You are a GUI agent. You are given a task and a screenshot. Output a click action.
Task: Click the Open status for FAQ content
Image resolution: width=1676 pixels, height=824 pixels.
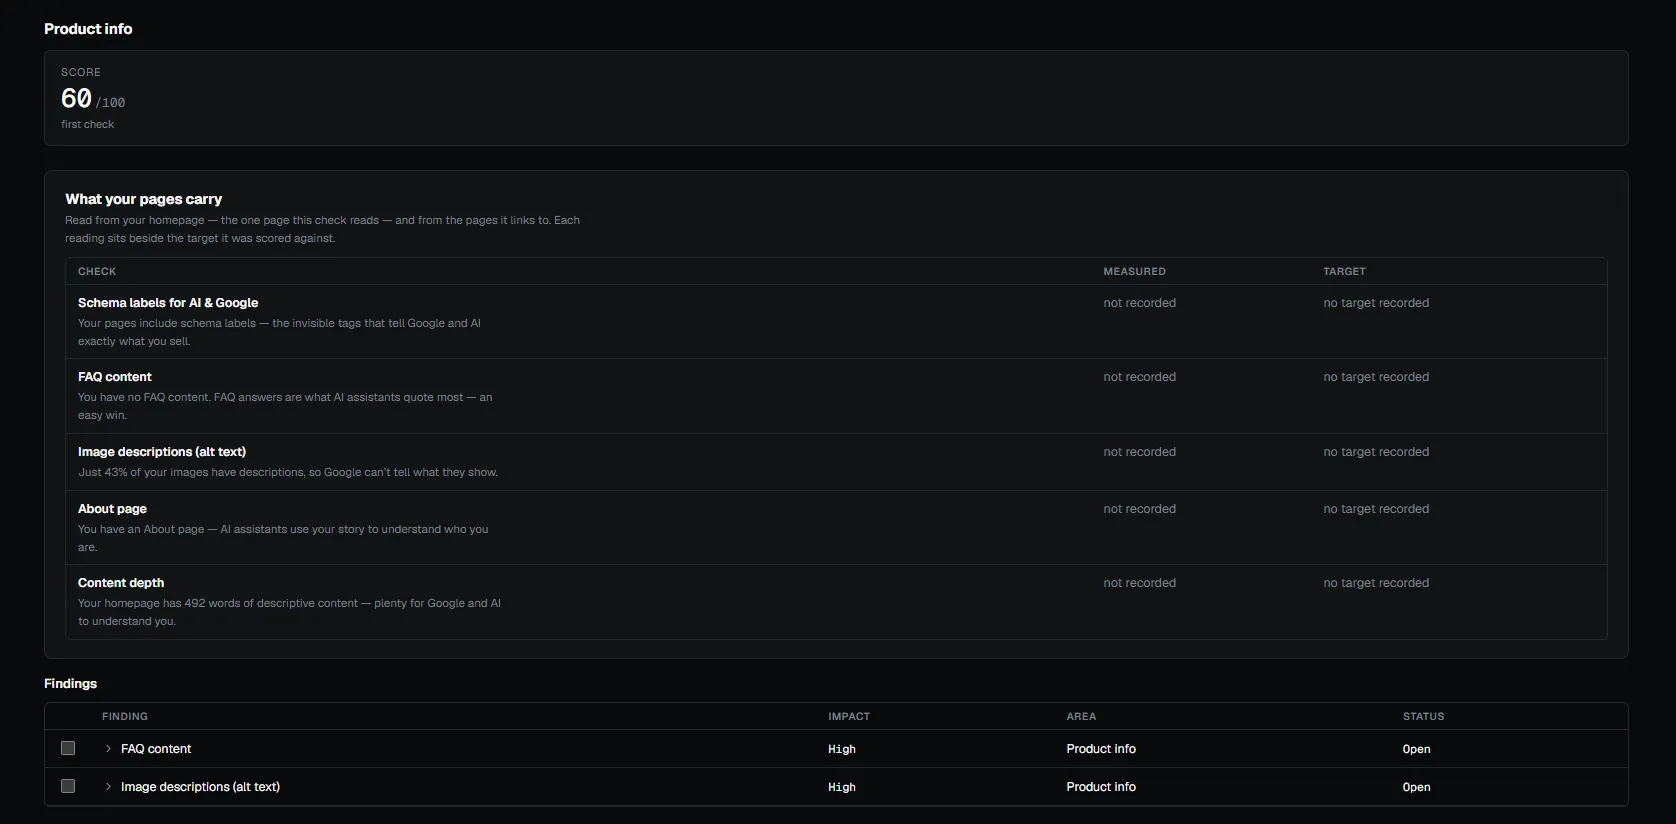pos(1416,749)
